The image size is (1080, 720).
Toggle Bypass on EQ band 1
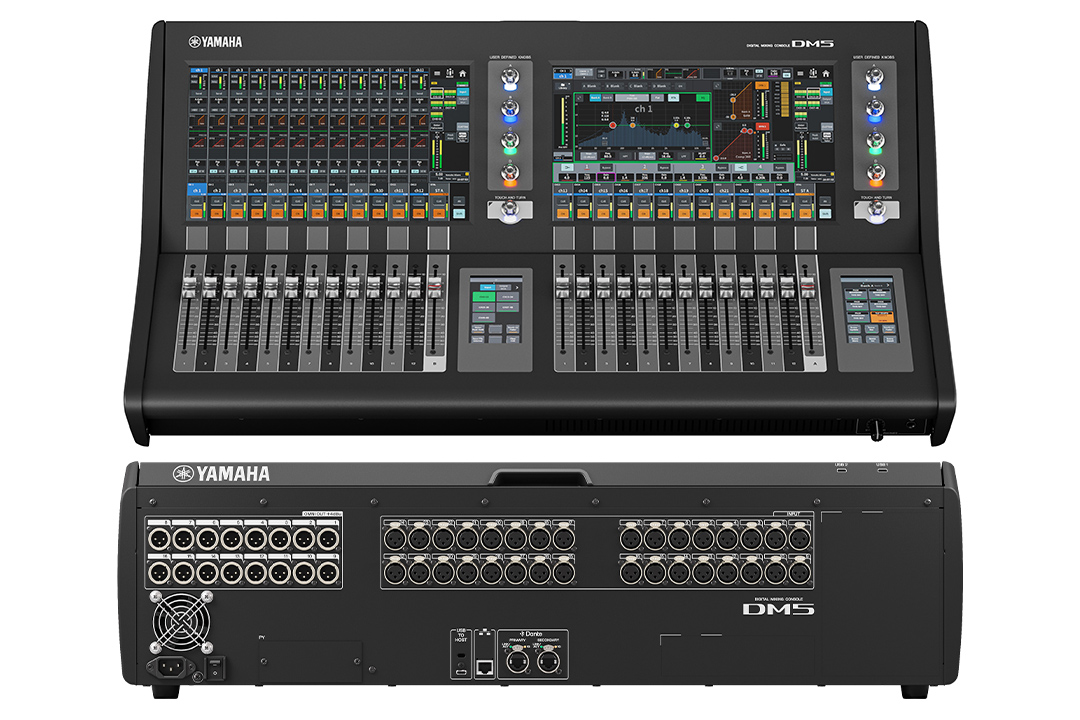coord(606,167)
